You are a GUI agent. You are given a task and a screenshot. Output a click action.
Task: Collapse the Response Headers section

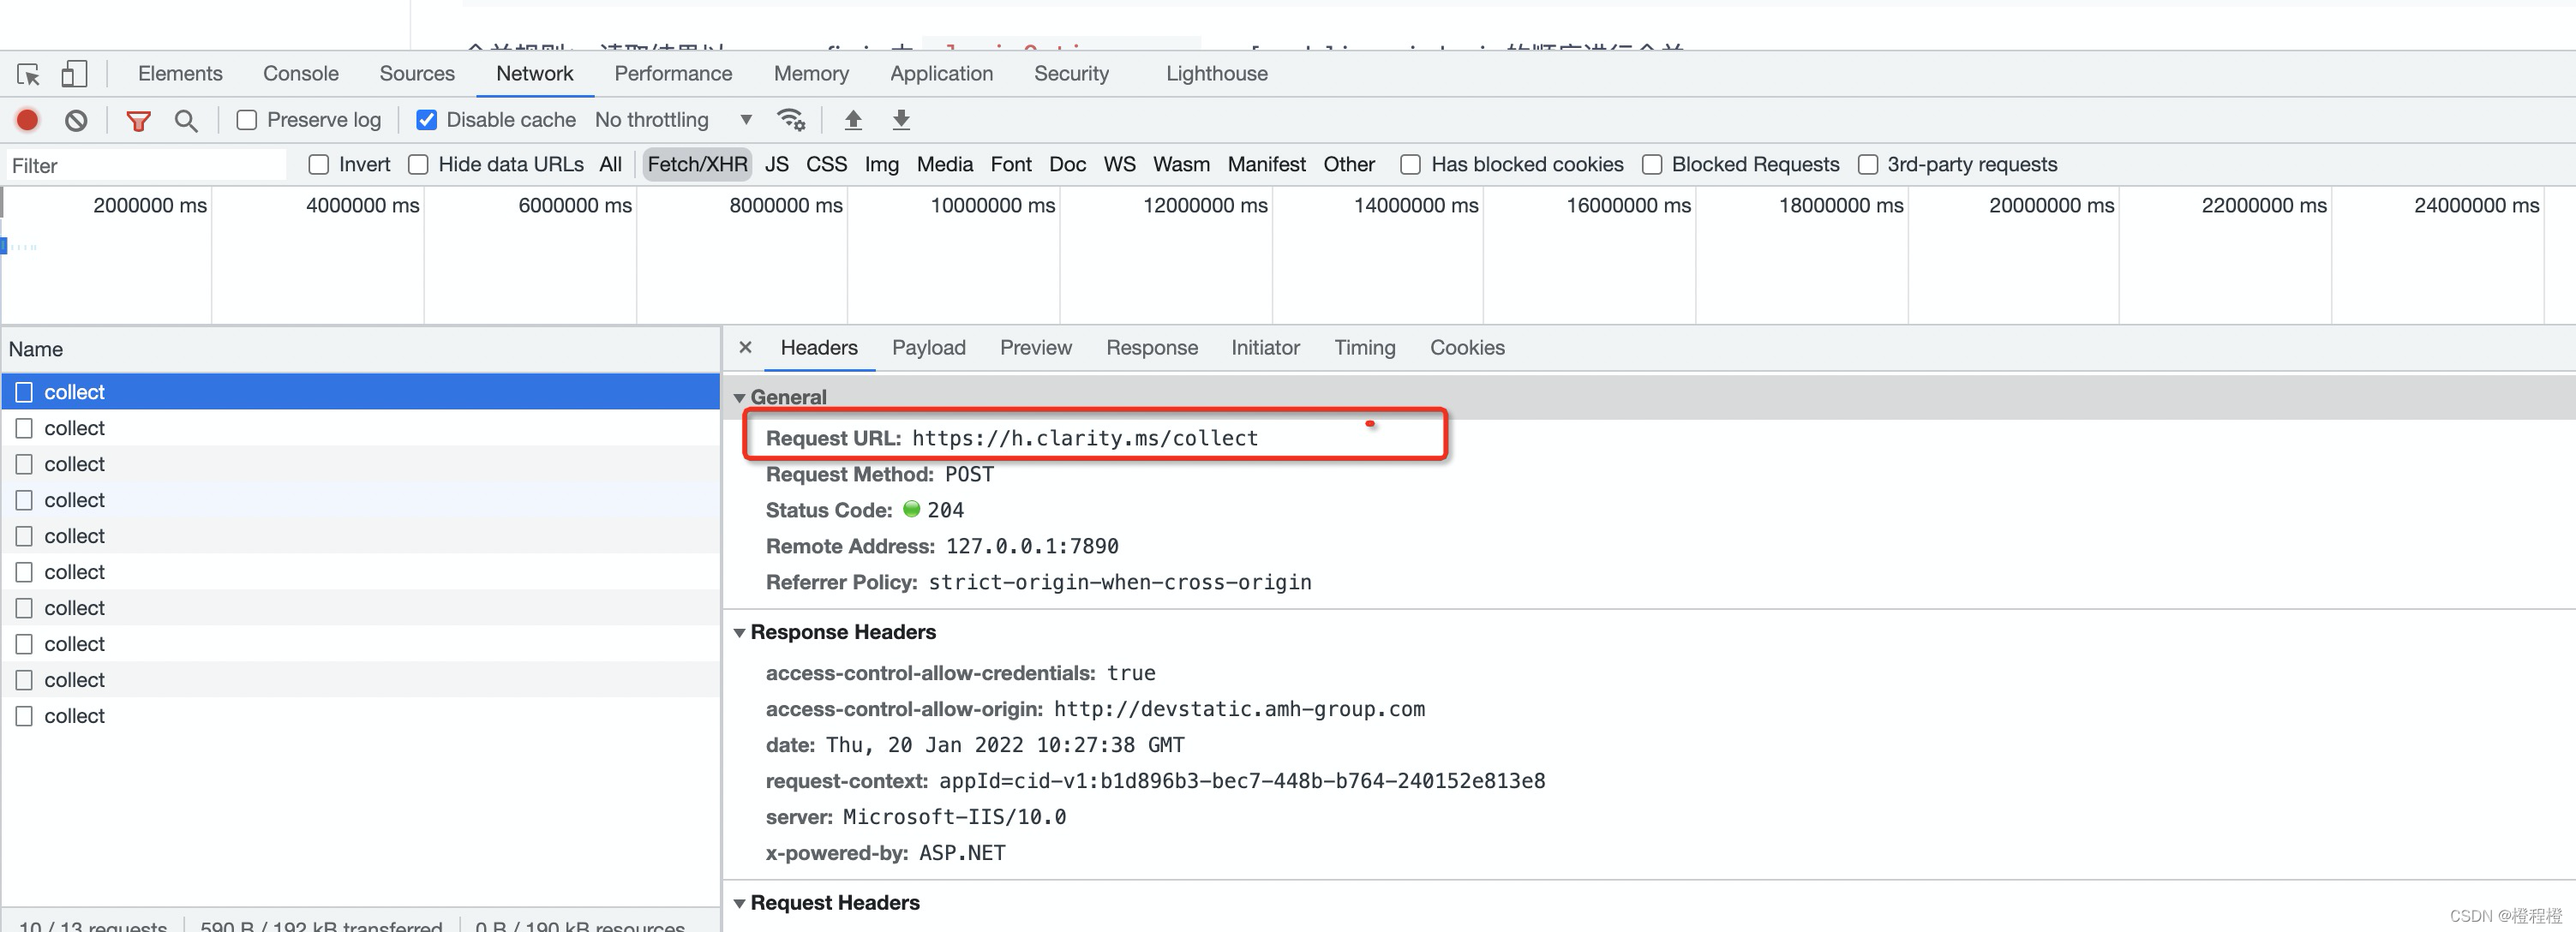740,632
